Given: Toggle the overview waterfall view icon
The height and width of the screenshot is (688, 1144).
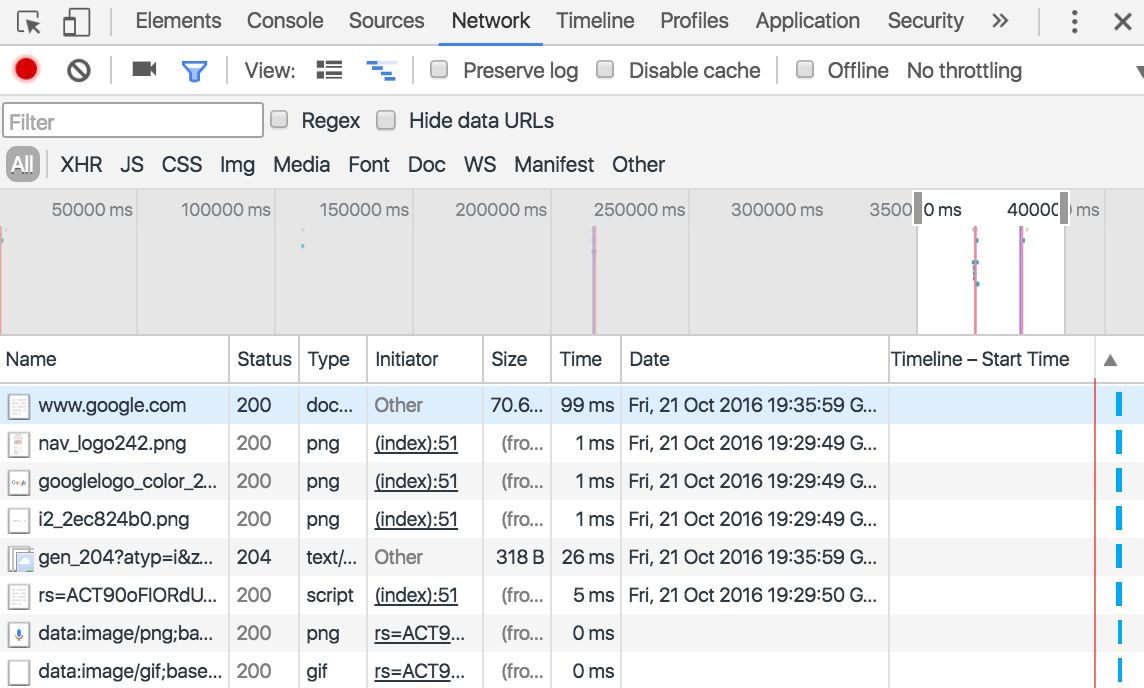Looking at the screenshot, I should tap(381, 70).
